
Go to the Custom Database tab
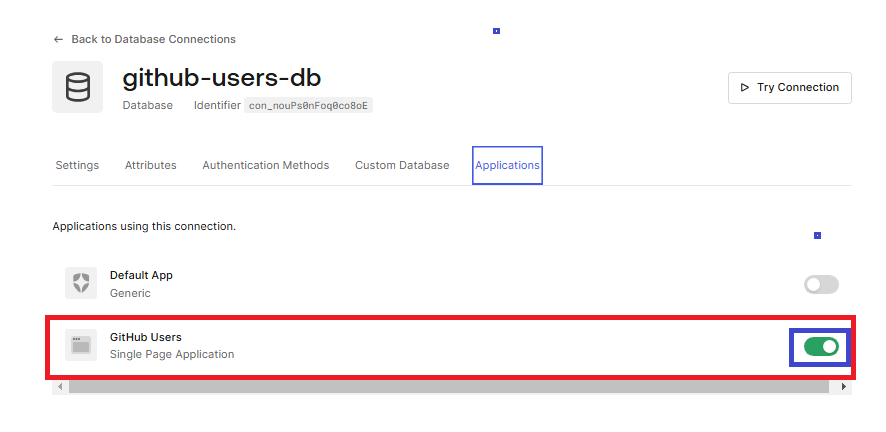[x=402, y=165]
